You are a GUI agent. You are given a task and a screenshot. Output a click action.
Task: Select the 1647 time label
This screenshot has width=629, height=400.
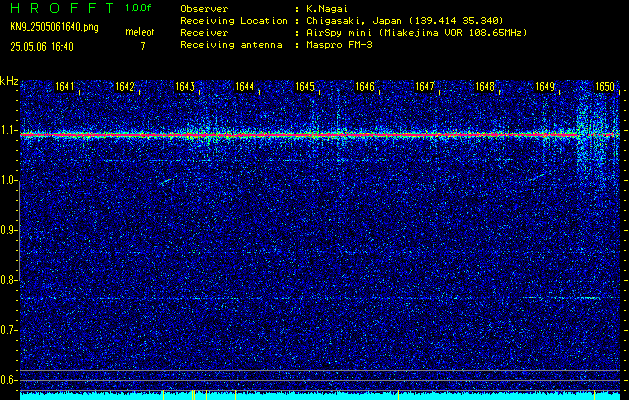coord(425,87)
